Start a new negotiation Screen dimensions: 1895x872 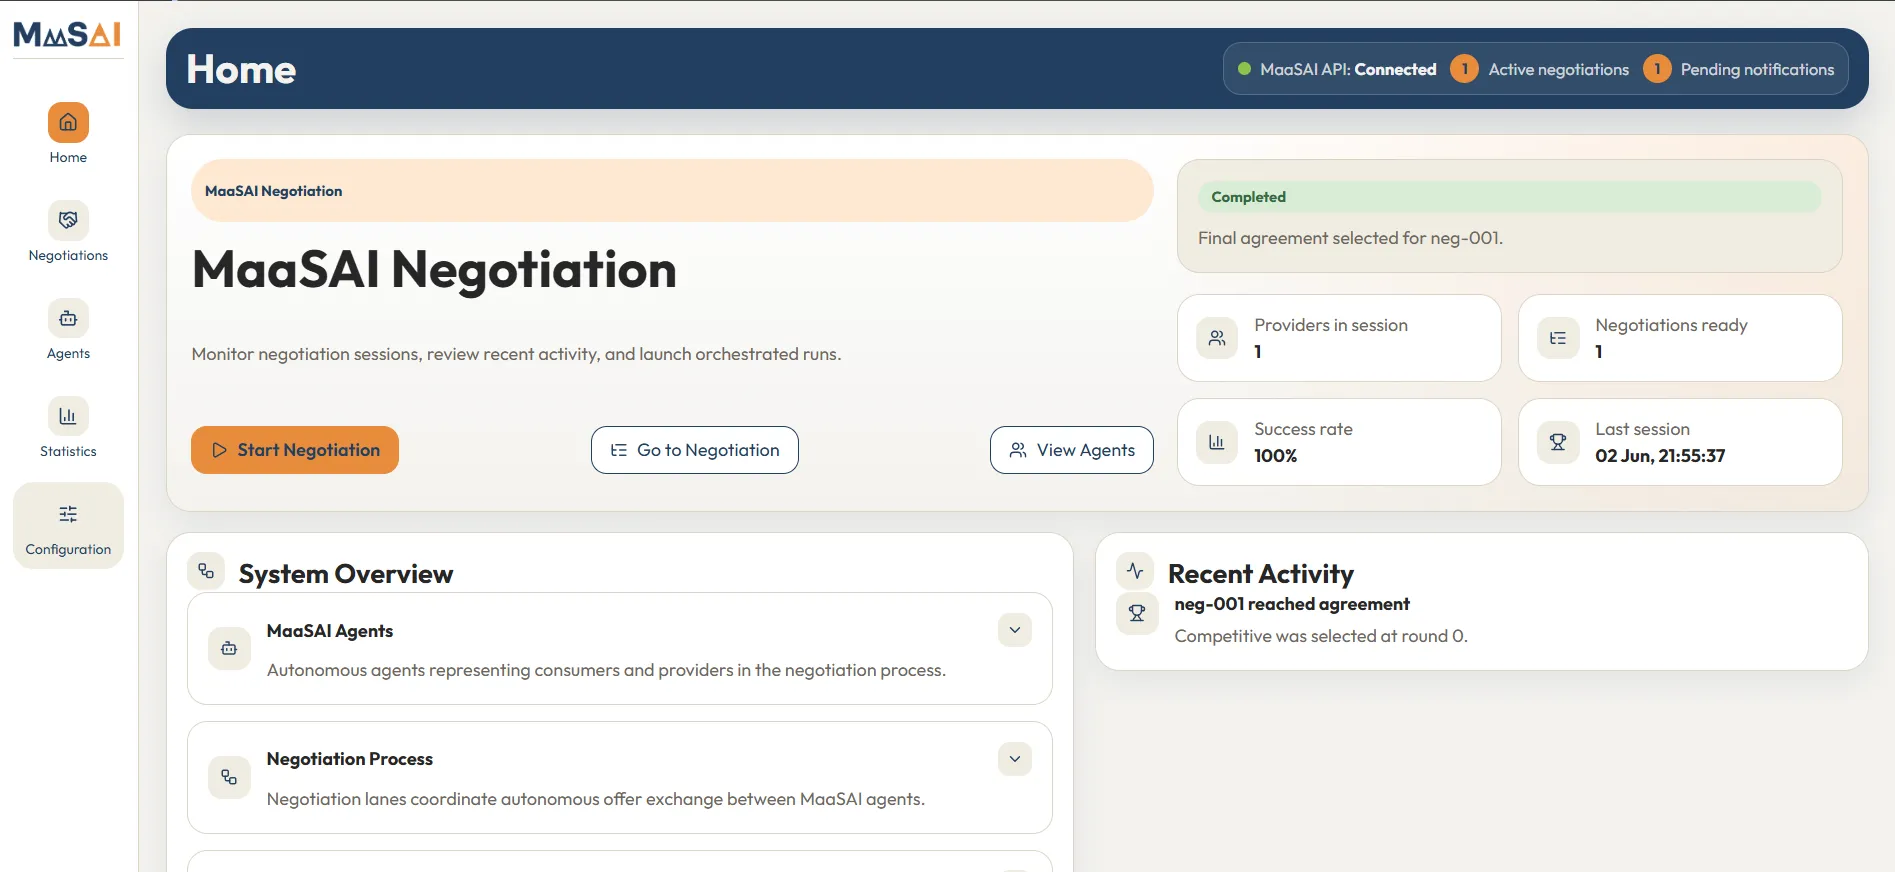(295, 450)
